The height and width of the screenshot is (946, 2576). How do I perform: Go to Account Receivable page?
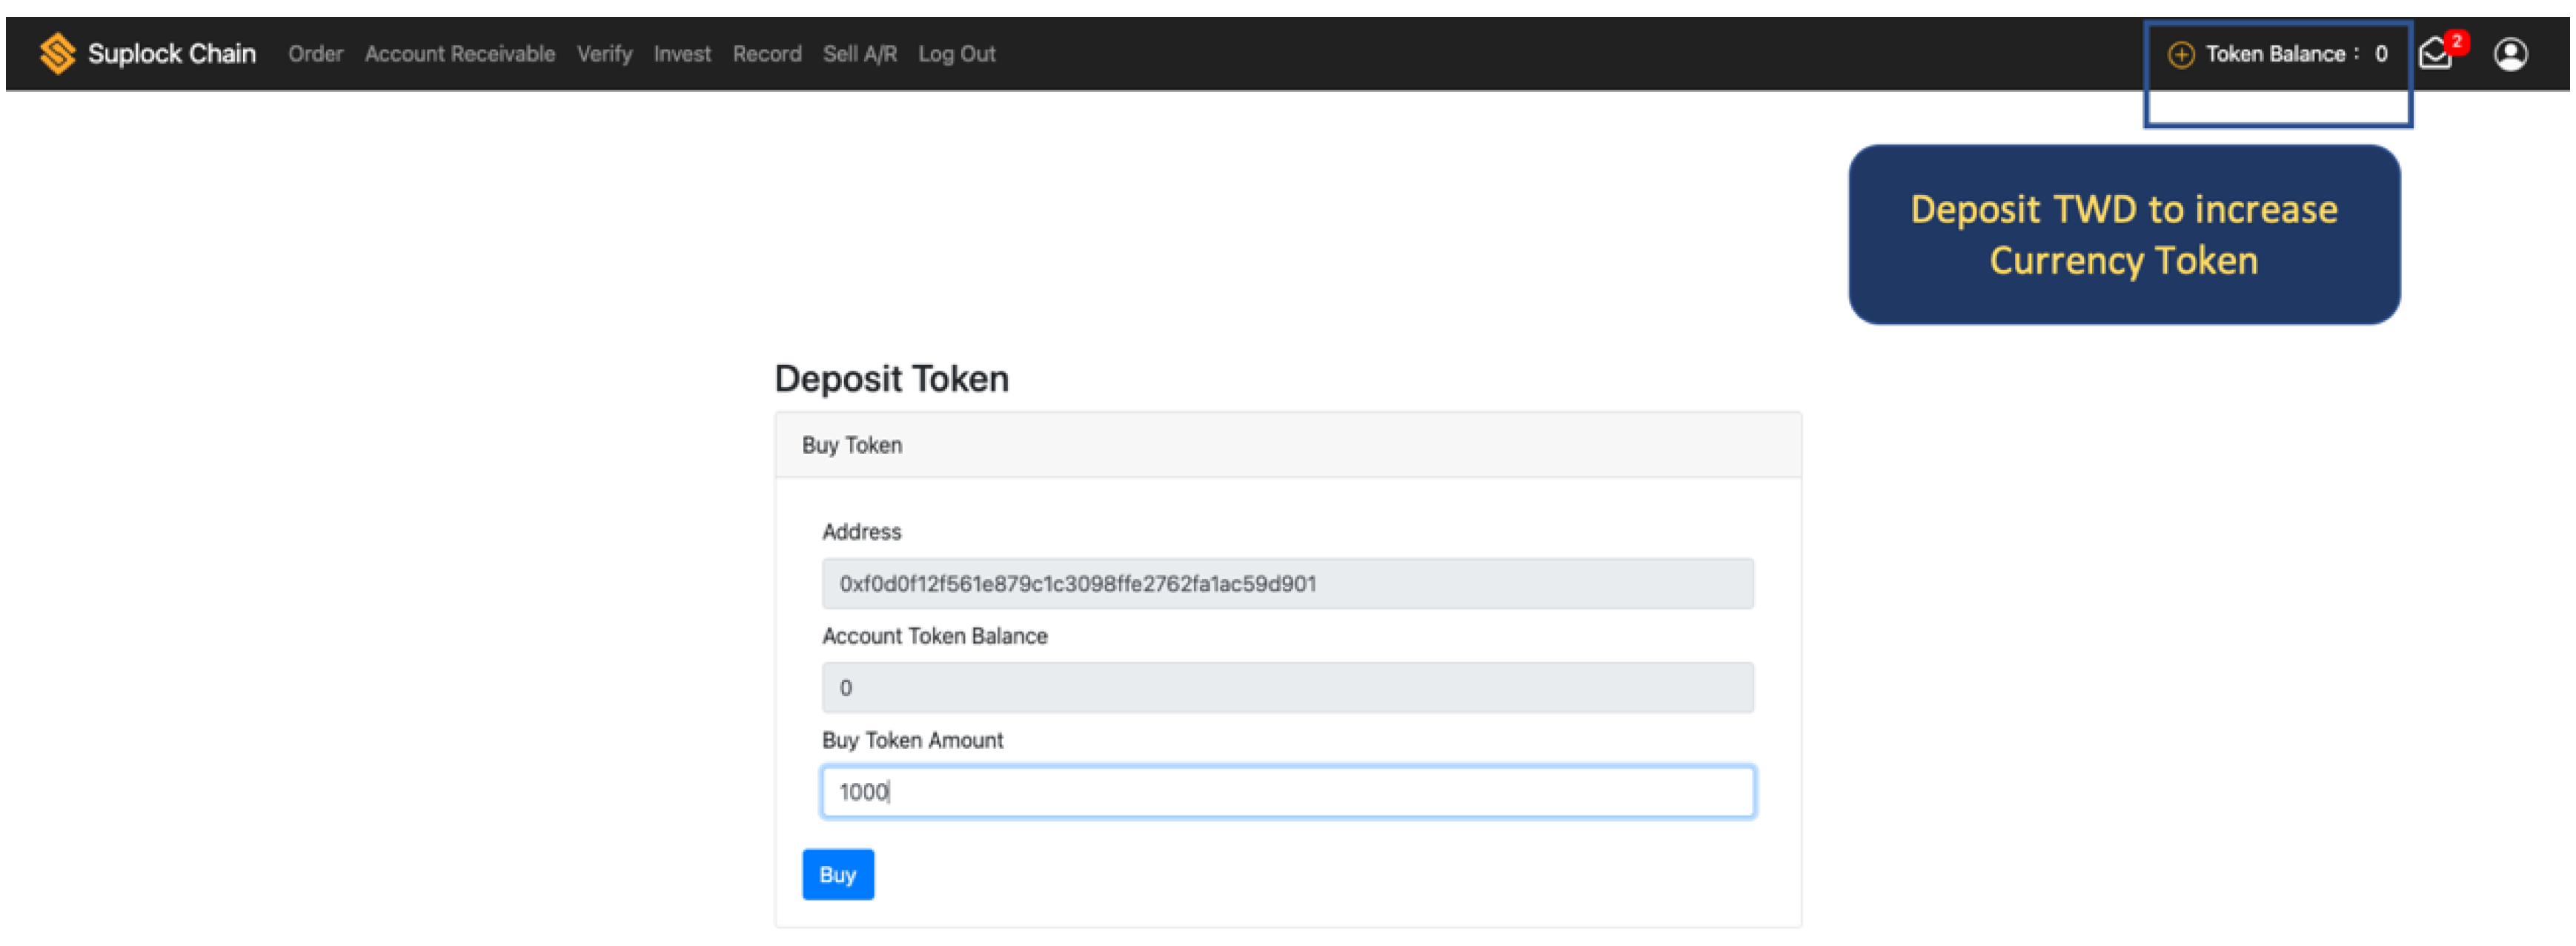[459, 54]
